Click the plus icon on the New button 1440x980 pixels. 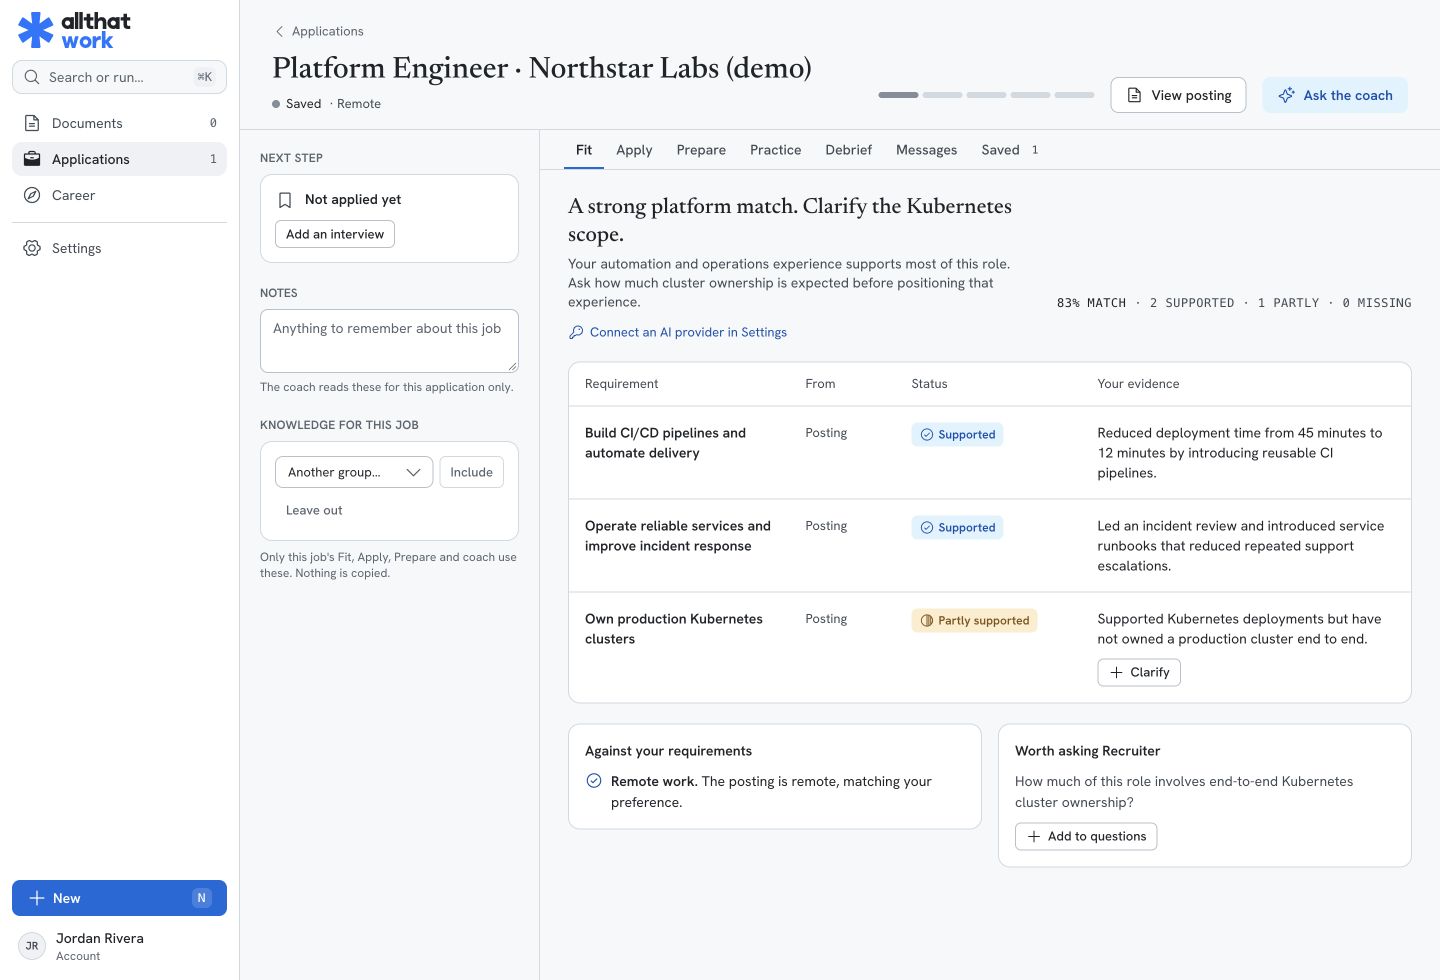tap(37, 898)
